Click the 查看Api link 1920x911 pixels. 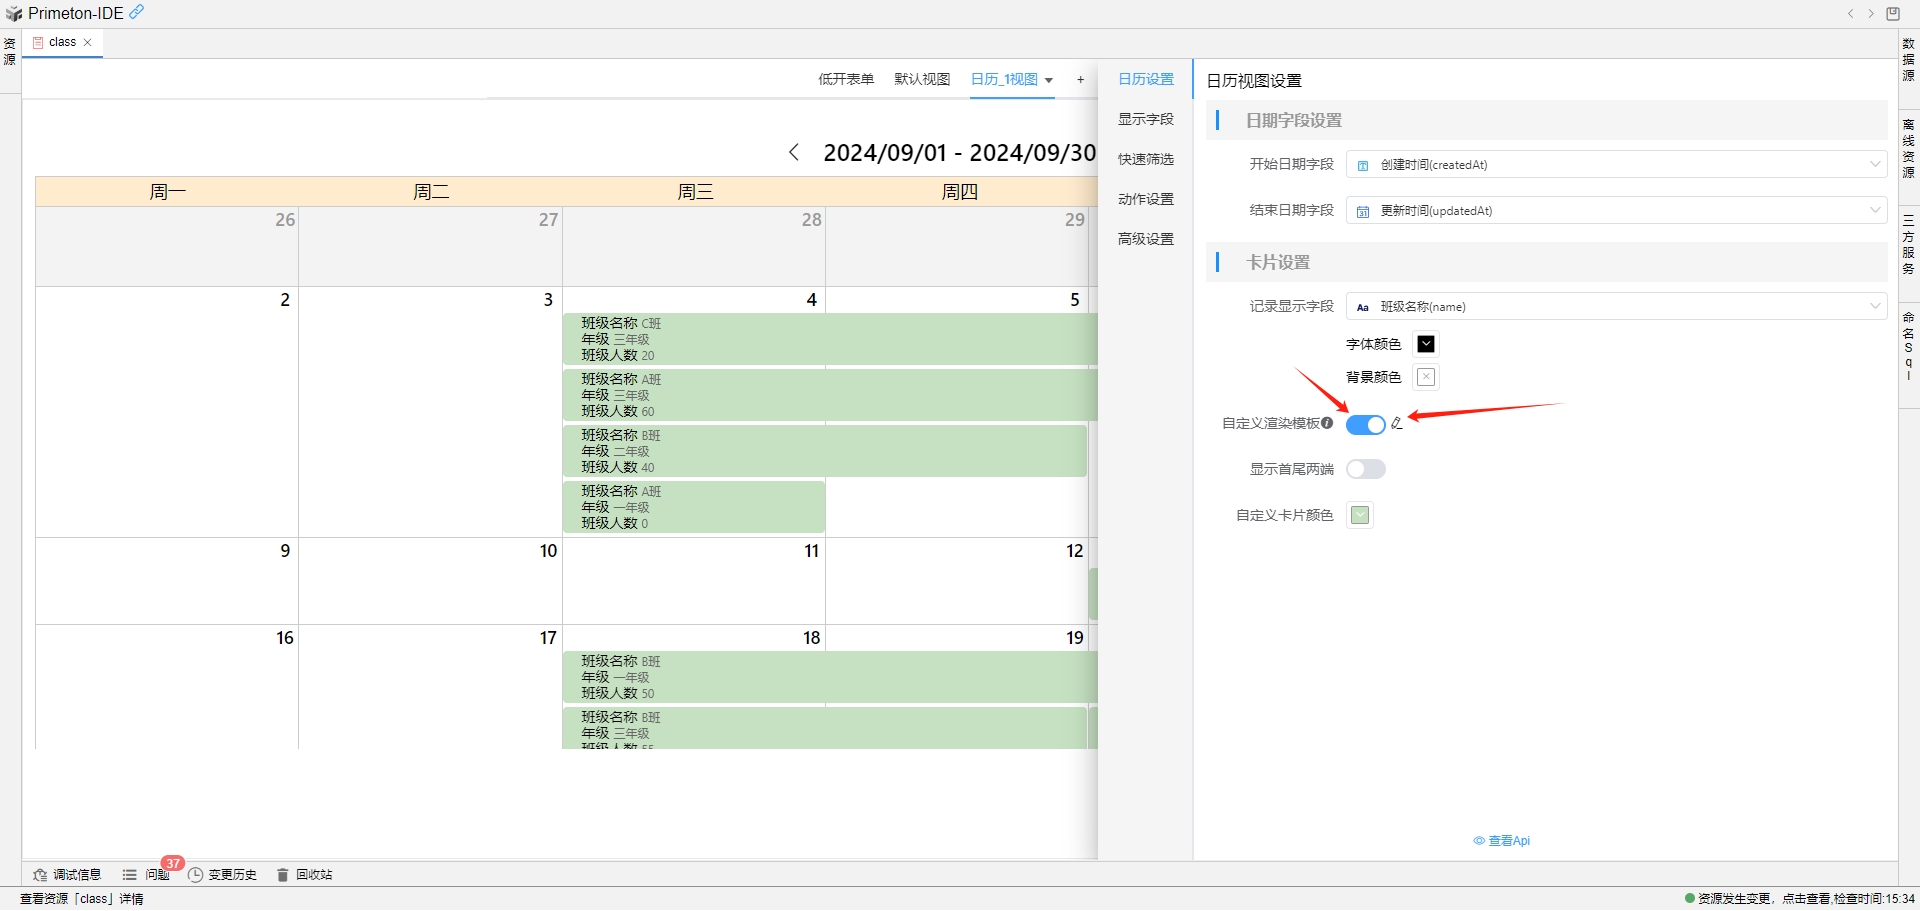coord(1502,840)
